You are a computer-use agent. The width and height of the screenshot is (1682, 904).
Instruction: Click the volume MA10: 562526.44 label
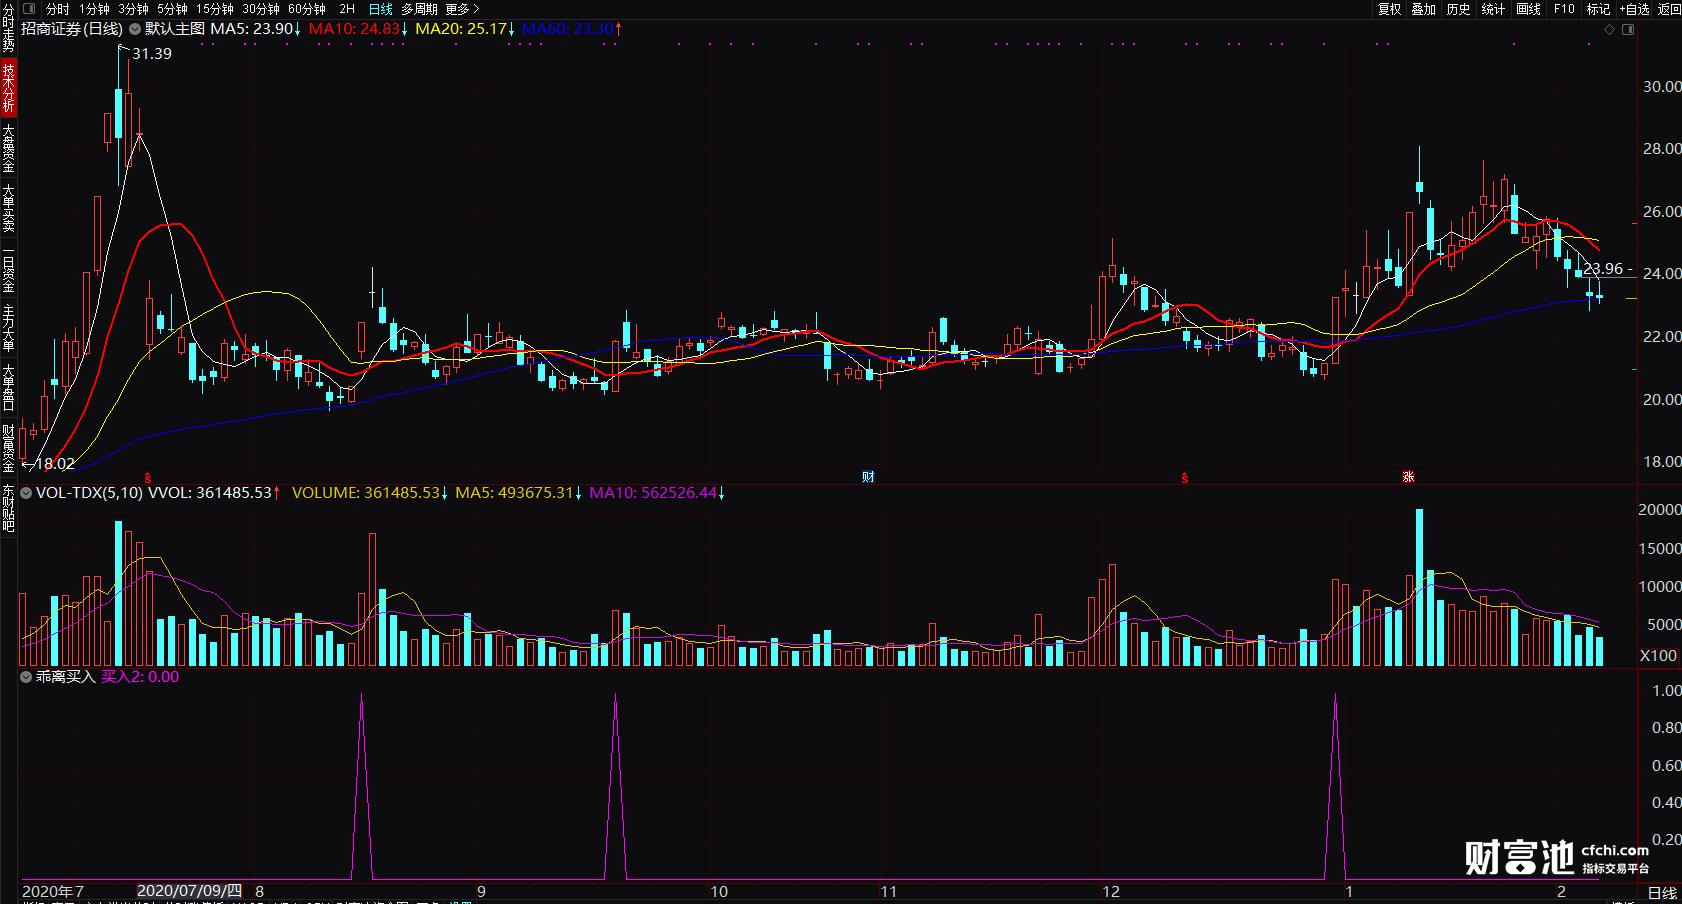(657, 493)
